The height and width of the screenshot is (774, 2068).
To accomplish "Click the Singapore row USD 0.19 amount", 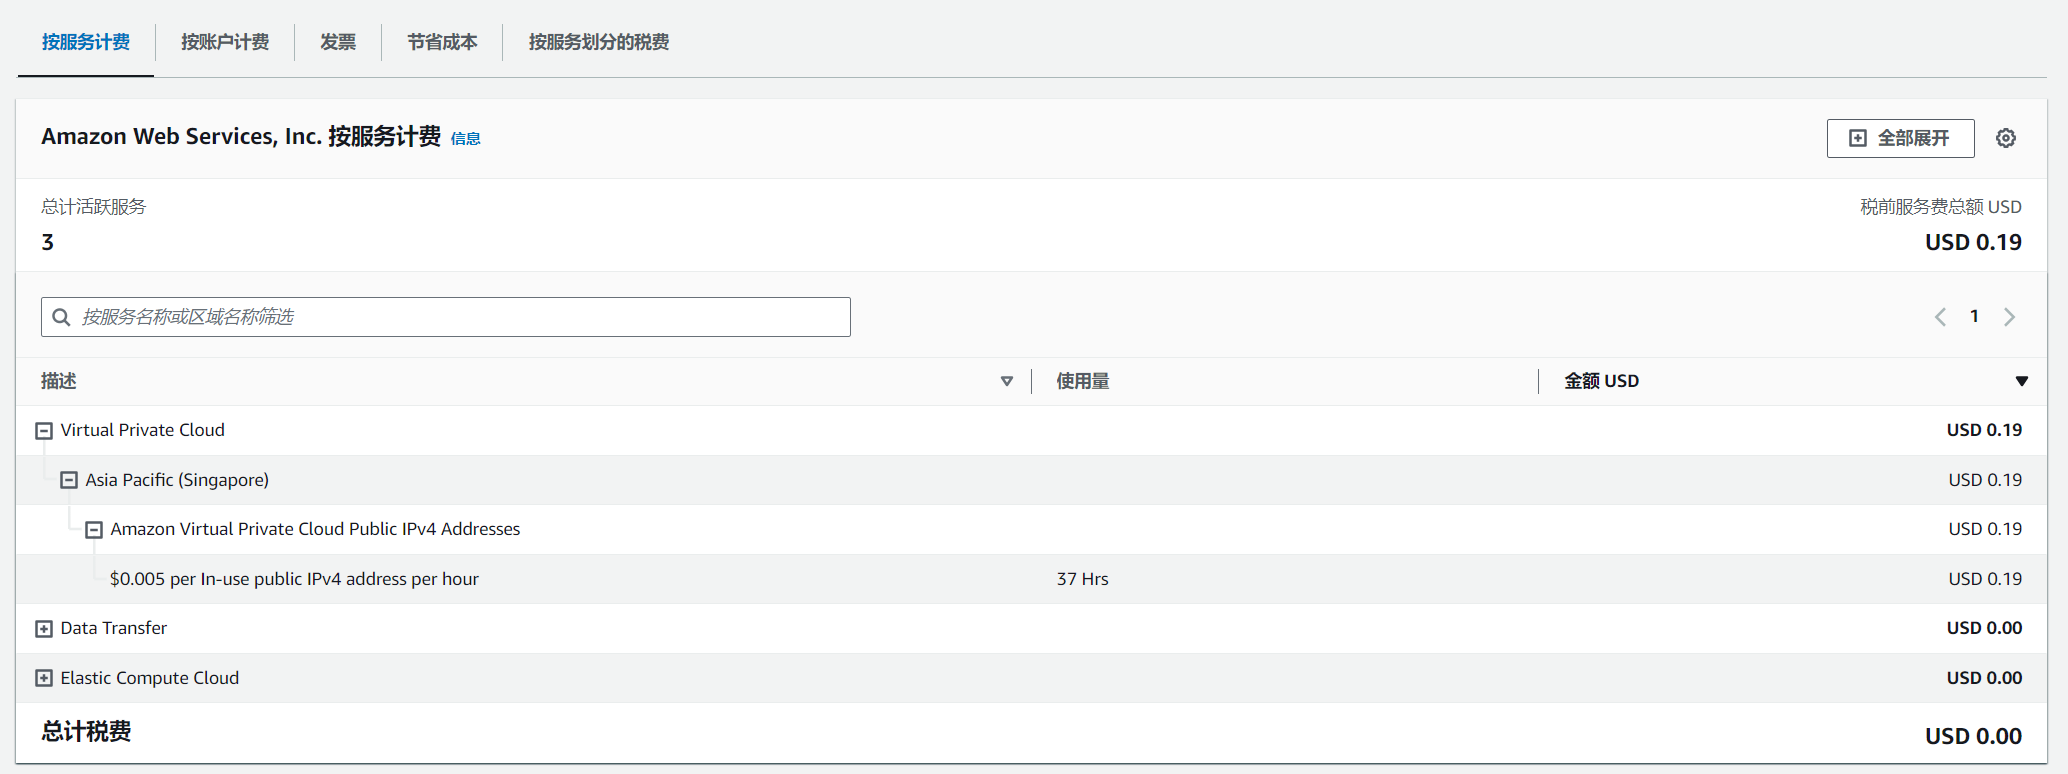I will tap(1985, 480).
